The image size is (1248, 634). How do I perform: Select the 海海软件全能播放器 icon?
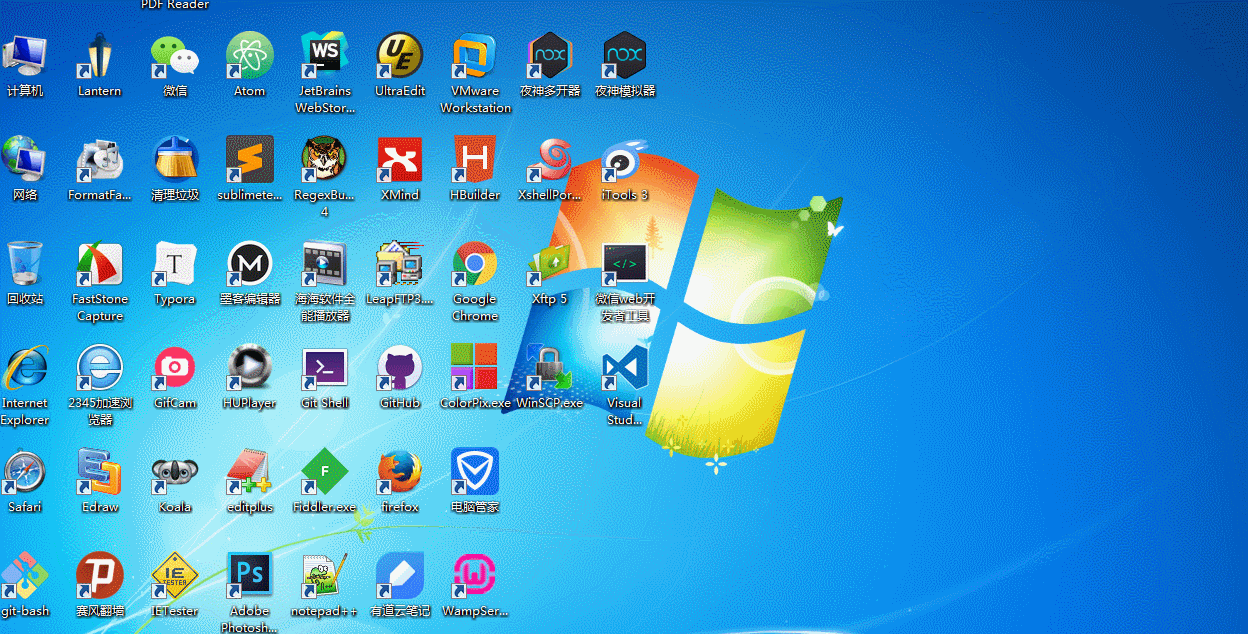point(325,264)
